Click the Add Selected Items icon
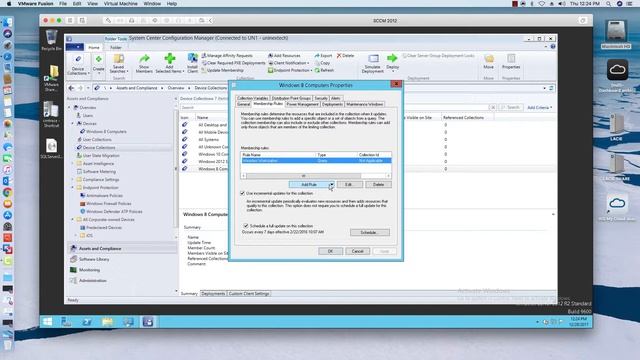Viewport: 640px width, 360px height. click(169, 59)
